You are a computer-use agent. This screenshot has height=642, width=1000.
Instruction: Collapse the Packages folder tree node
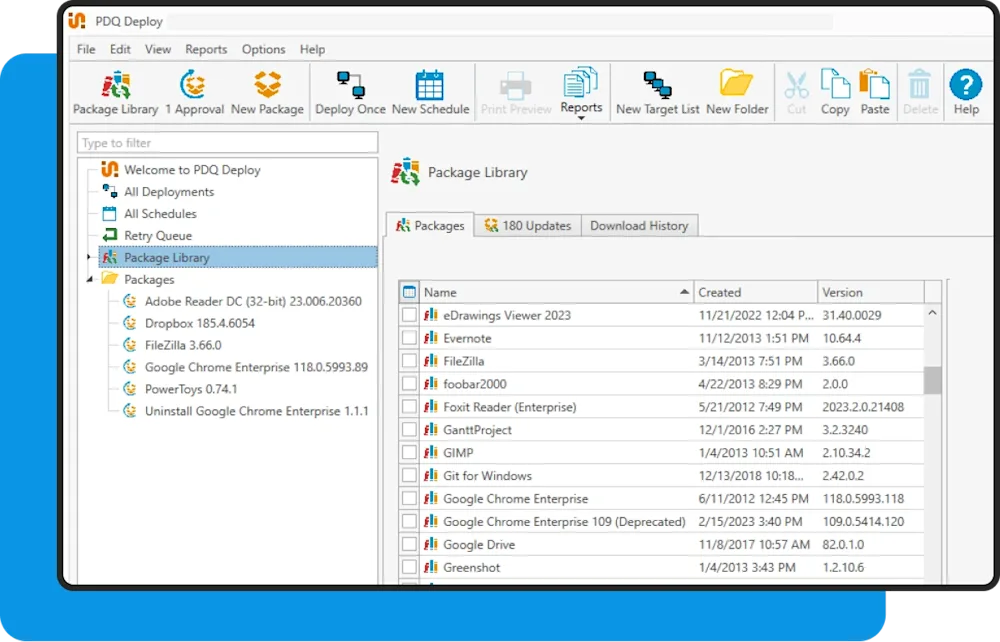[x=89, y=279]
